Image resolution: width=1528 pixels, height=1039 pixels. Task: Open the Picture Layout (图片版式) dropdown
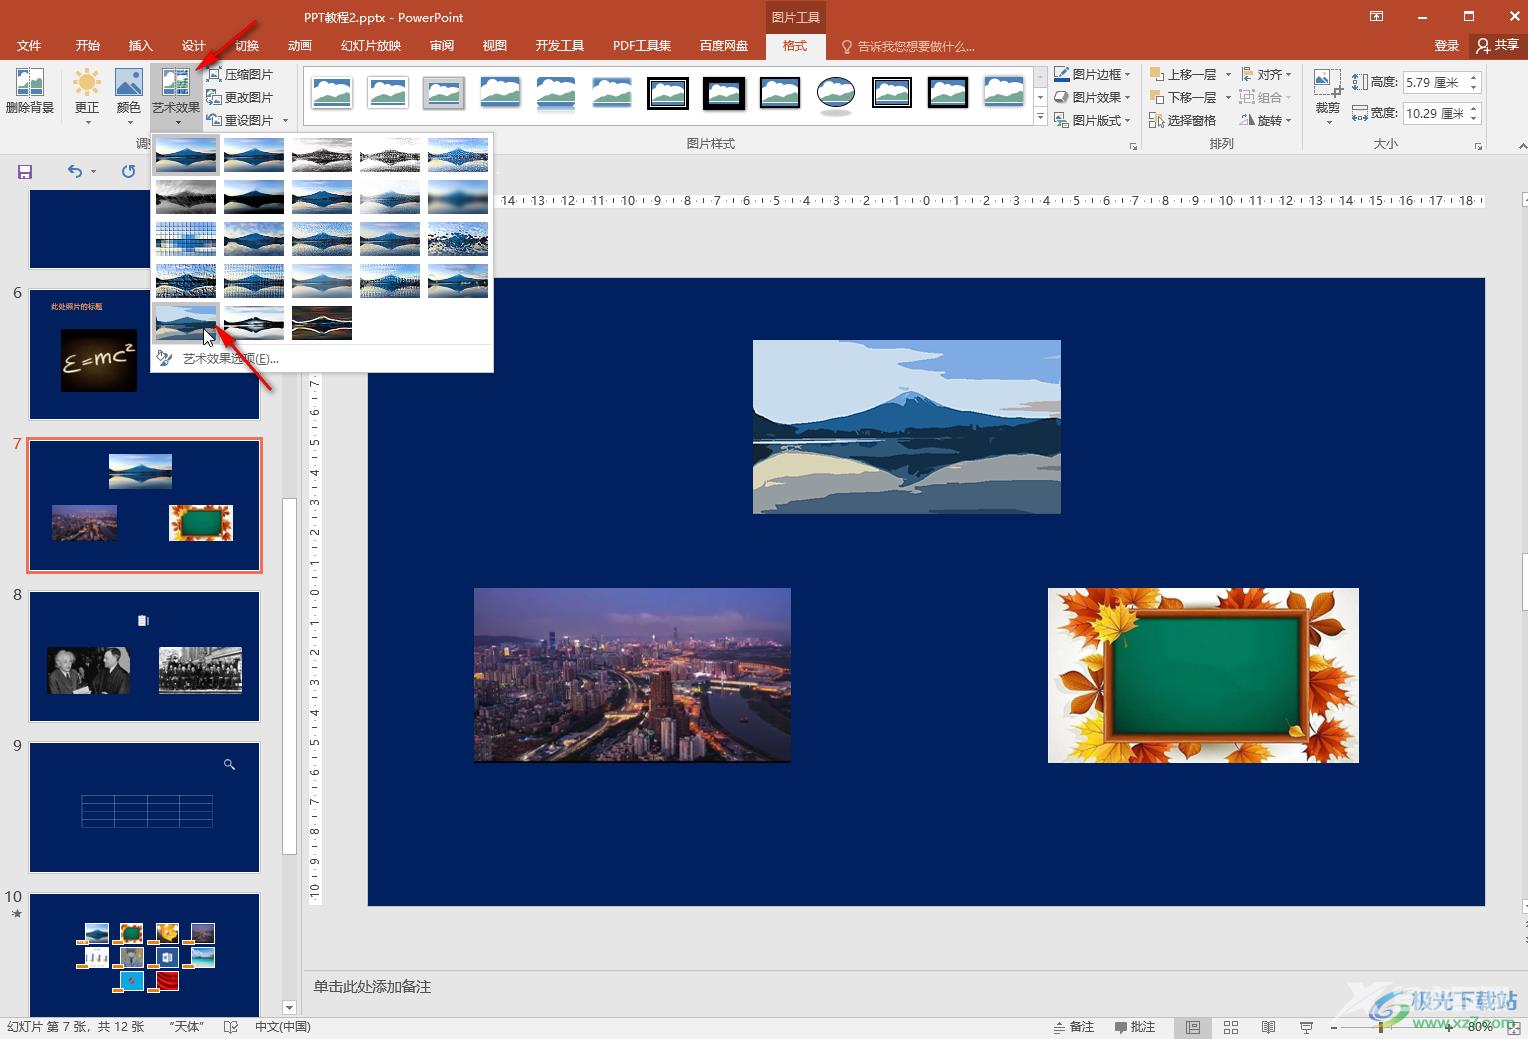click(1092, 120)
